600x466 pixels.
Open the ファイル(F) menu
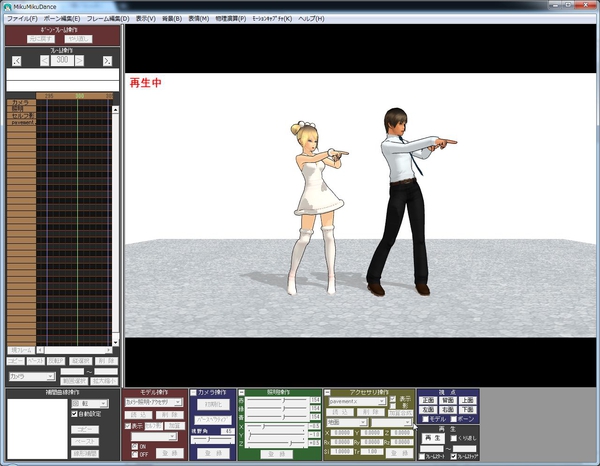pos(22,19)
